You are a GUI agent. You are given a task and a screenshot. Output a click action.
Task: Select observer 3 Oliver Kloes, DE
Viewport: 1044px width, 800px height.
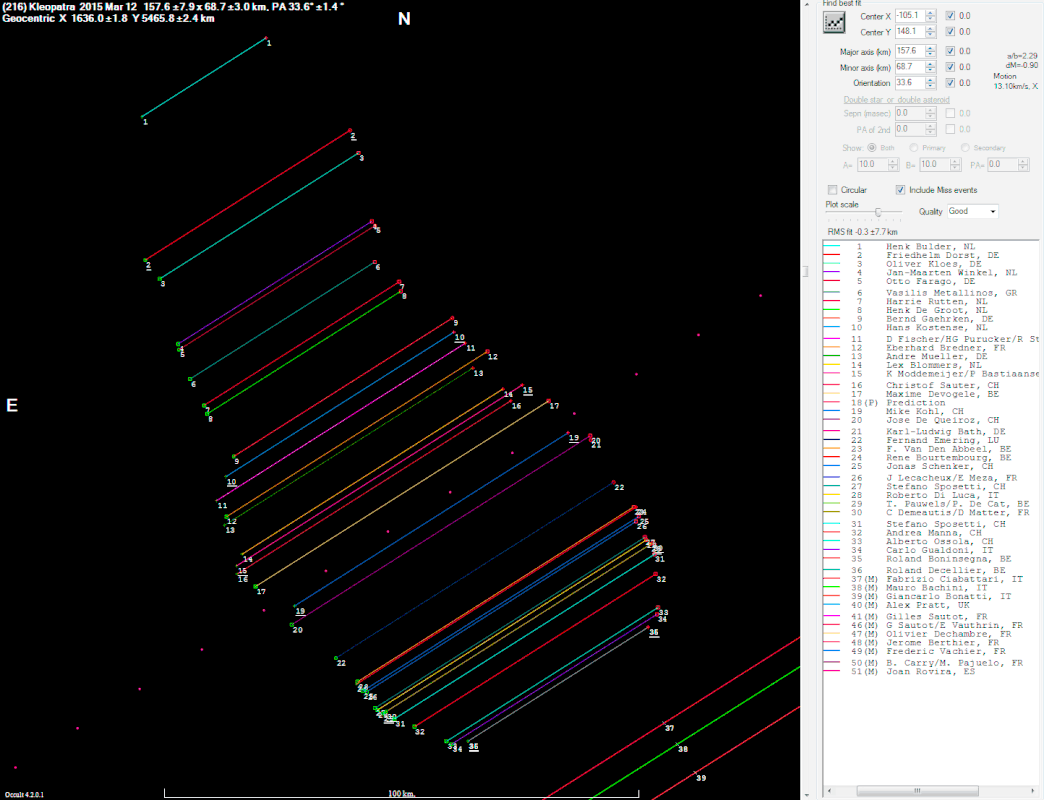point(930,264)
